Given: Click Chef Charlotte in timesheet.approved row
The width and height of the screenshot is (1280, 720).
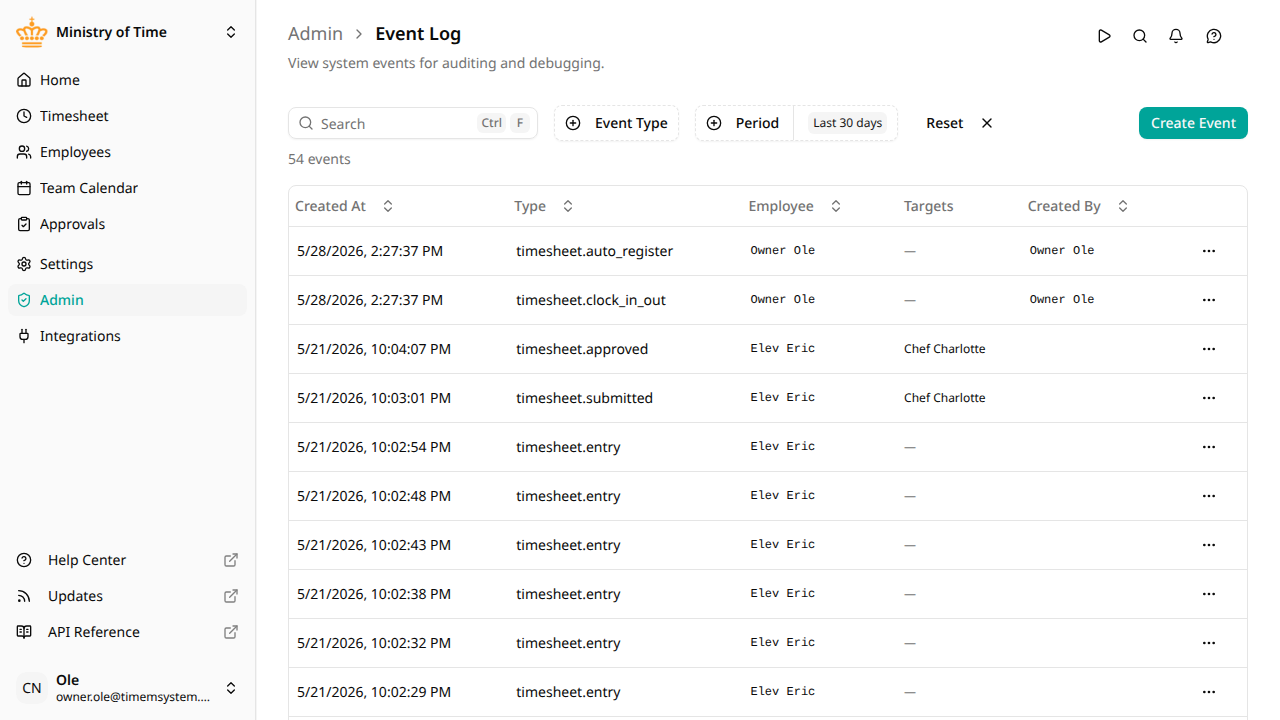Looking at the screenshot, I should [x=944, y=349].
